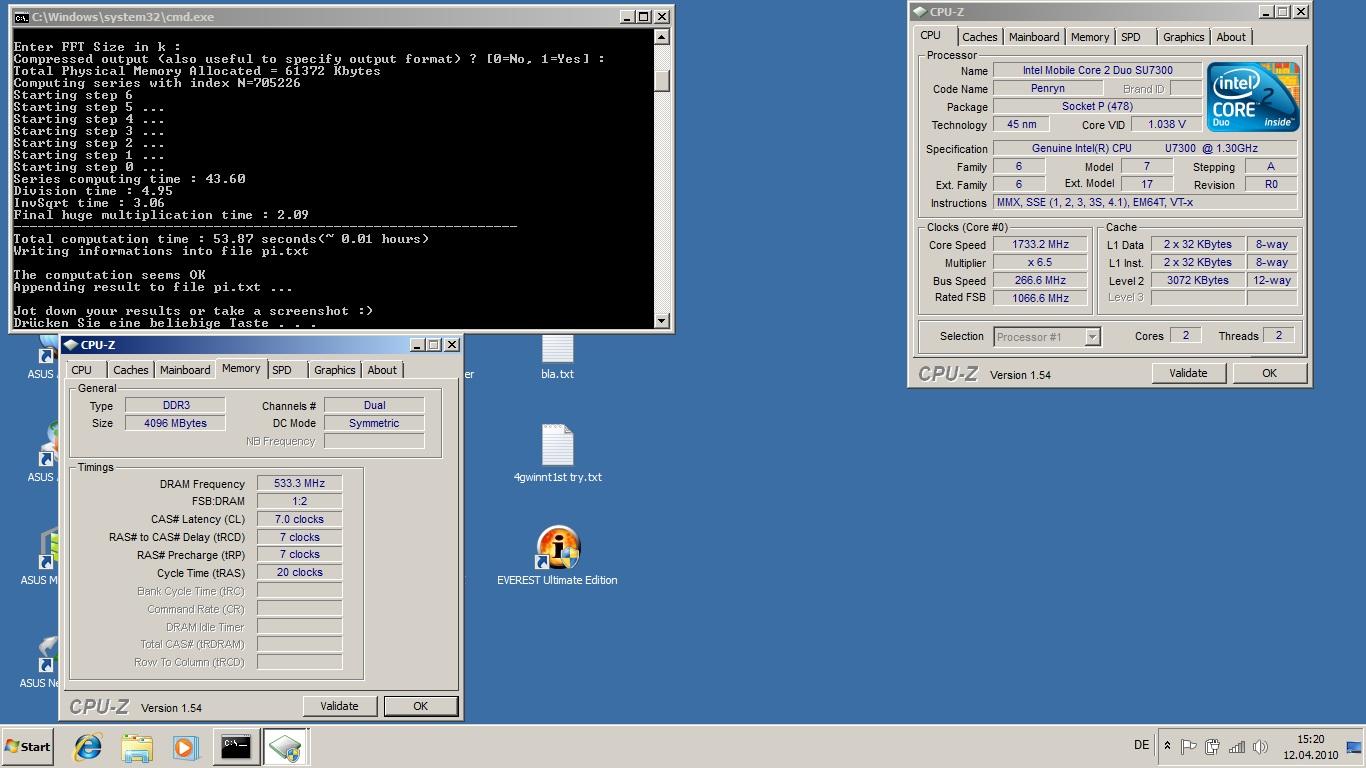Open Graphics tab in CPU-Z processor window
Image resolution: width=1366 pixels, height=768 pixels.
click(1184, 37)
